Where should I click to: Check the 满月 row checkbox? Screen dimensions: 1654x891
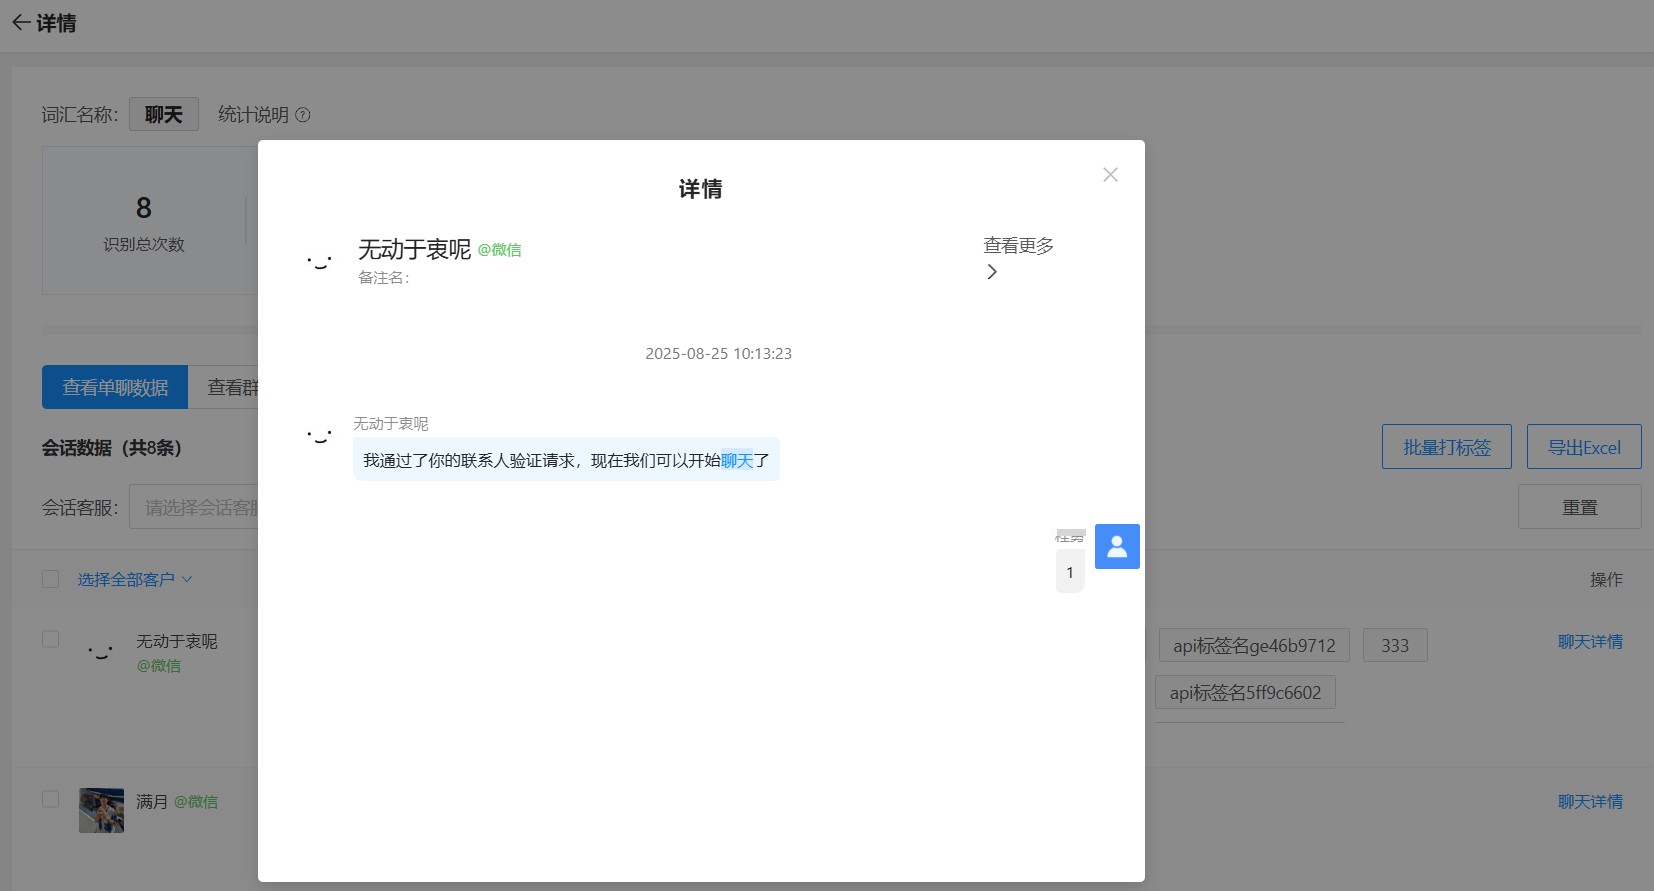click(51, 799)
